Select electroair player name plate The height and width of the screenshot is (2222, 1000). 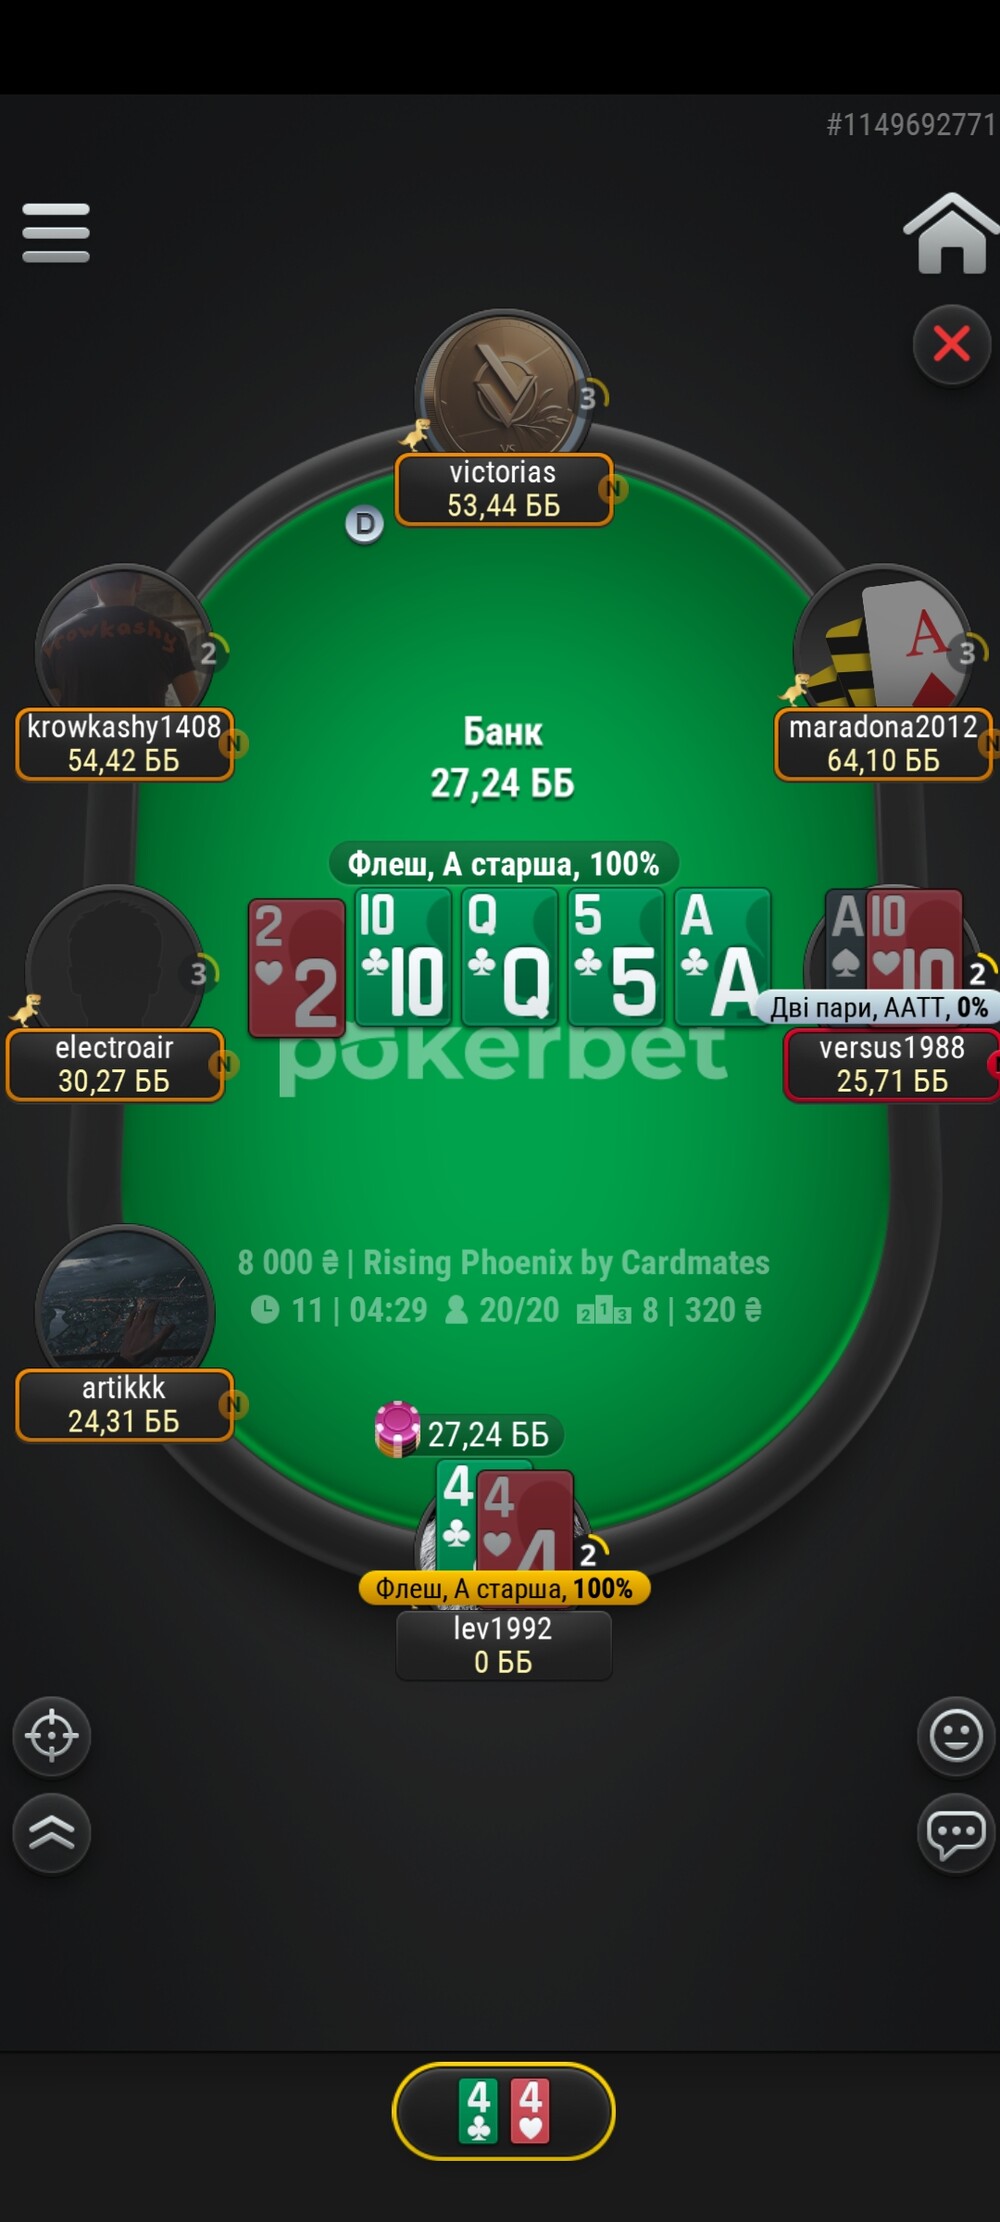click(x=114, y=1064)
